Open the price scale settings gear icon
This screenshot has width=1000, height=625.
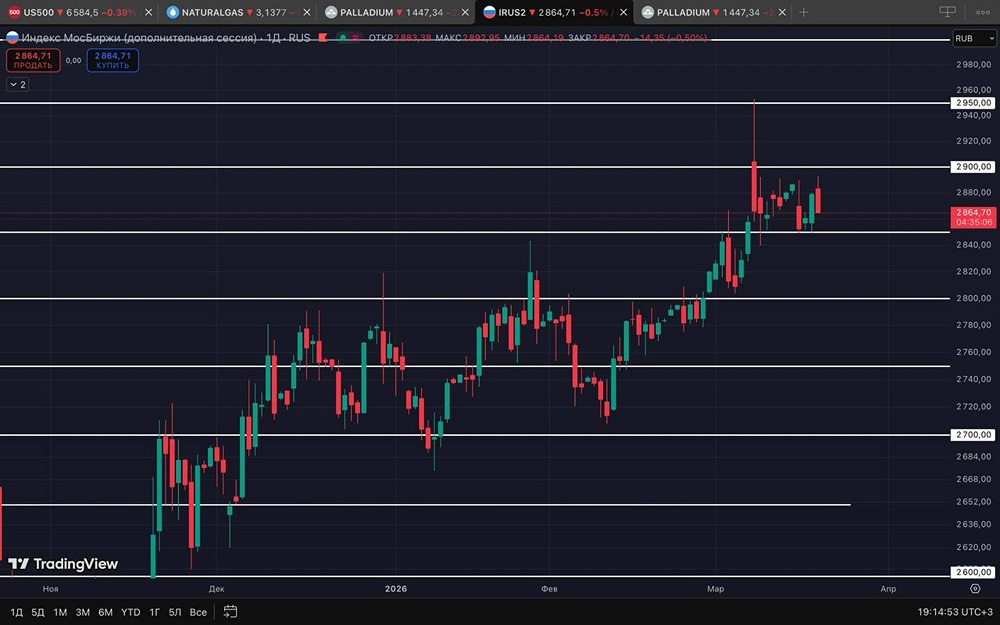975,588
